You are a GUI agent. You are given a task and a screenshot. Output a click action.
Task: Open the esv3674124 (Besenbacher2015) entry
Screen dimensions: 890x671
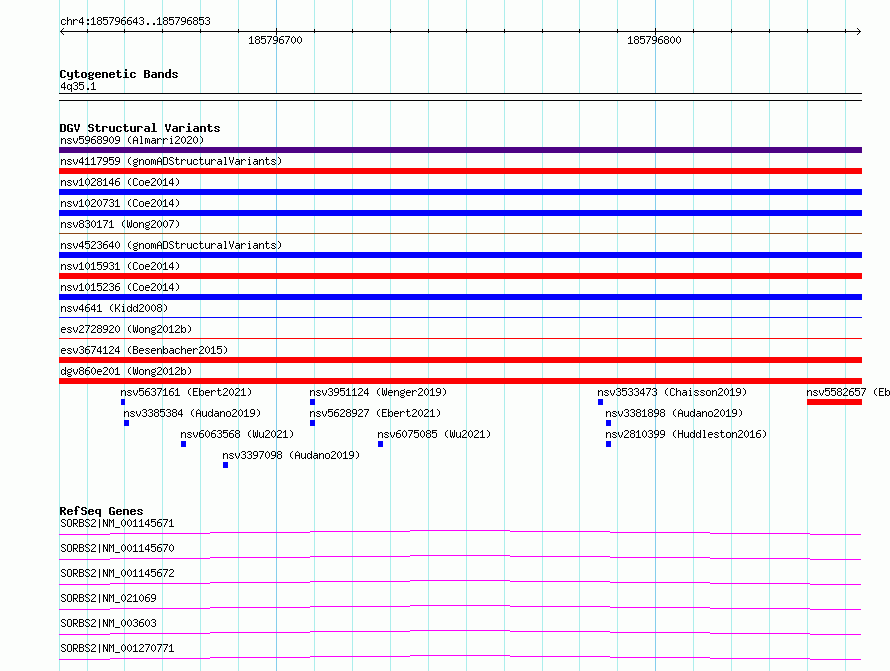[x=144, y=350]
